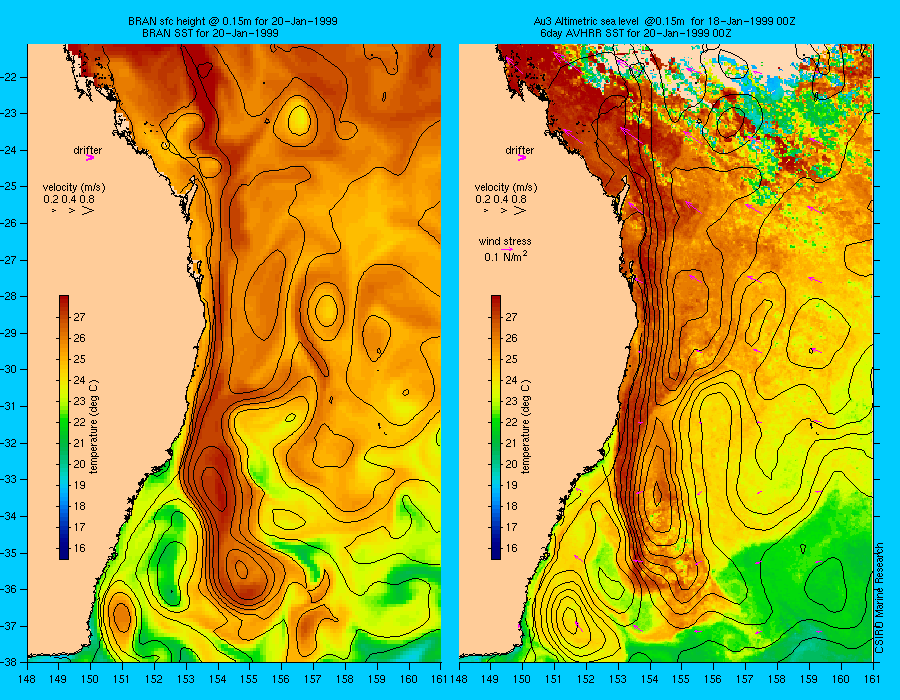Click the "22" tick on left color bar
The width and height of the screenshot is (900, 700).
pyautogui.click(x=79, y=422)
